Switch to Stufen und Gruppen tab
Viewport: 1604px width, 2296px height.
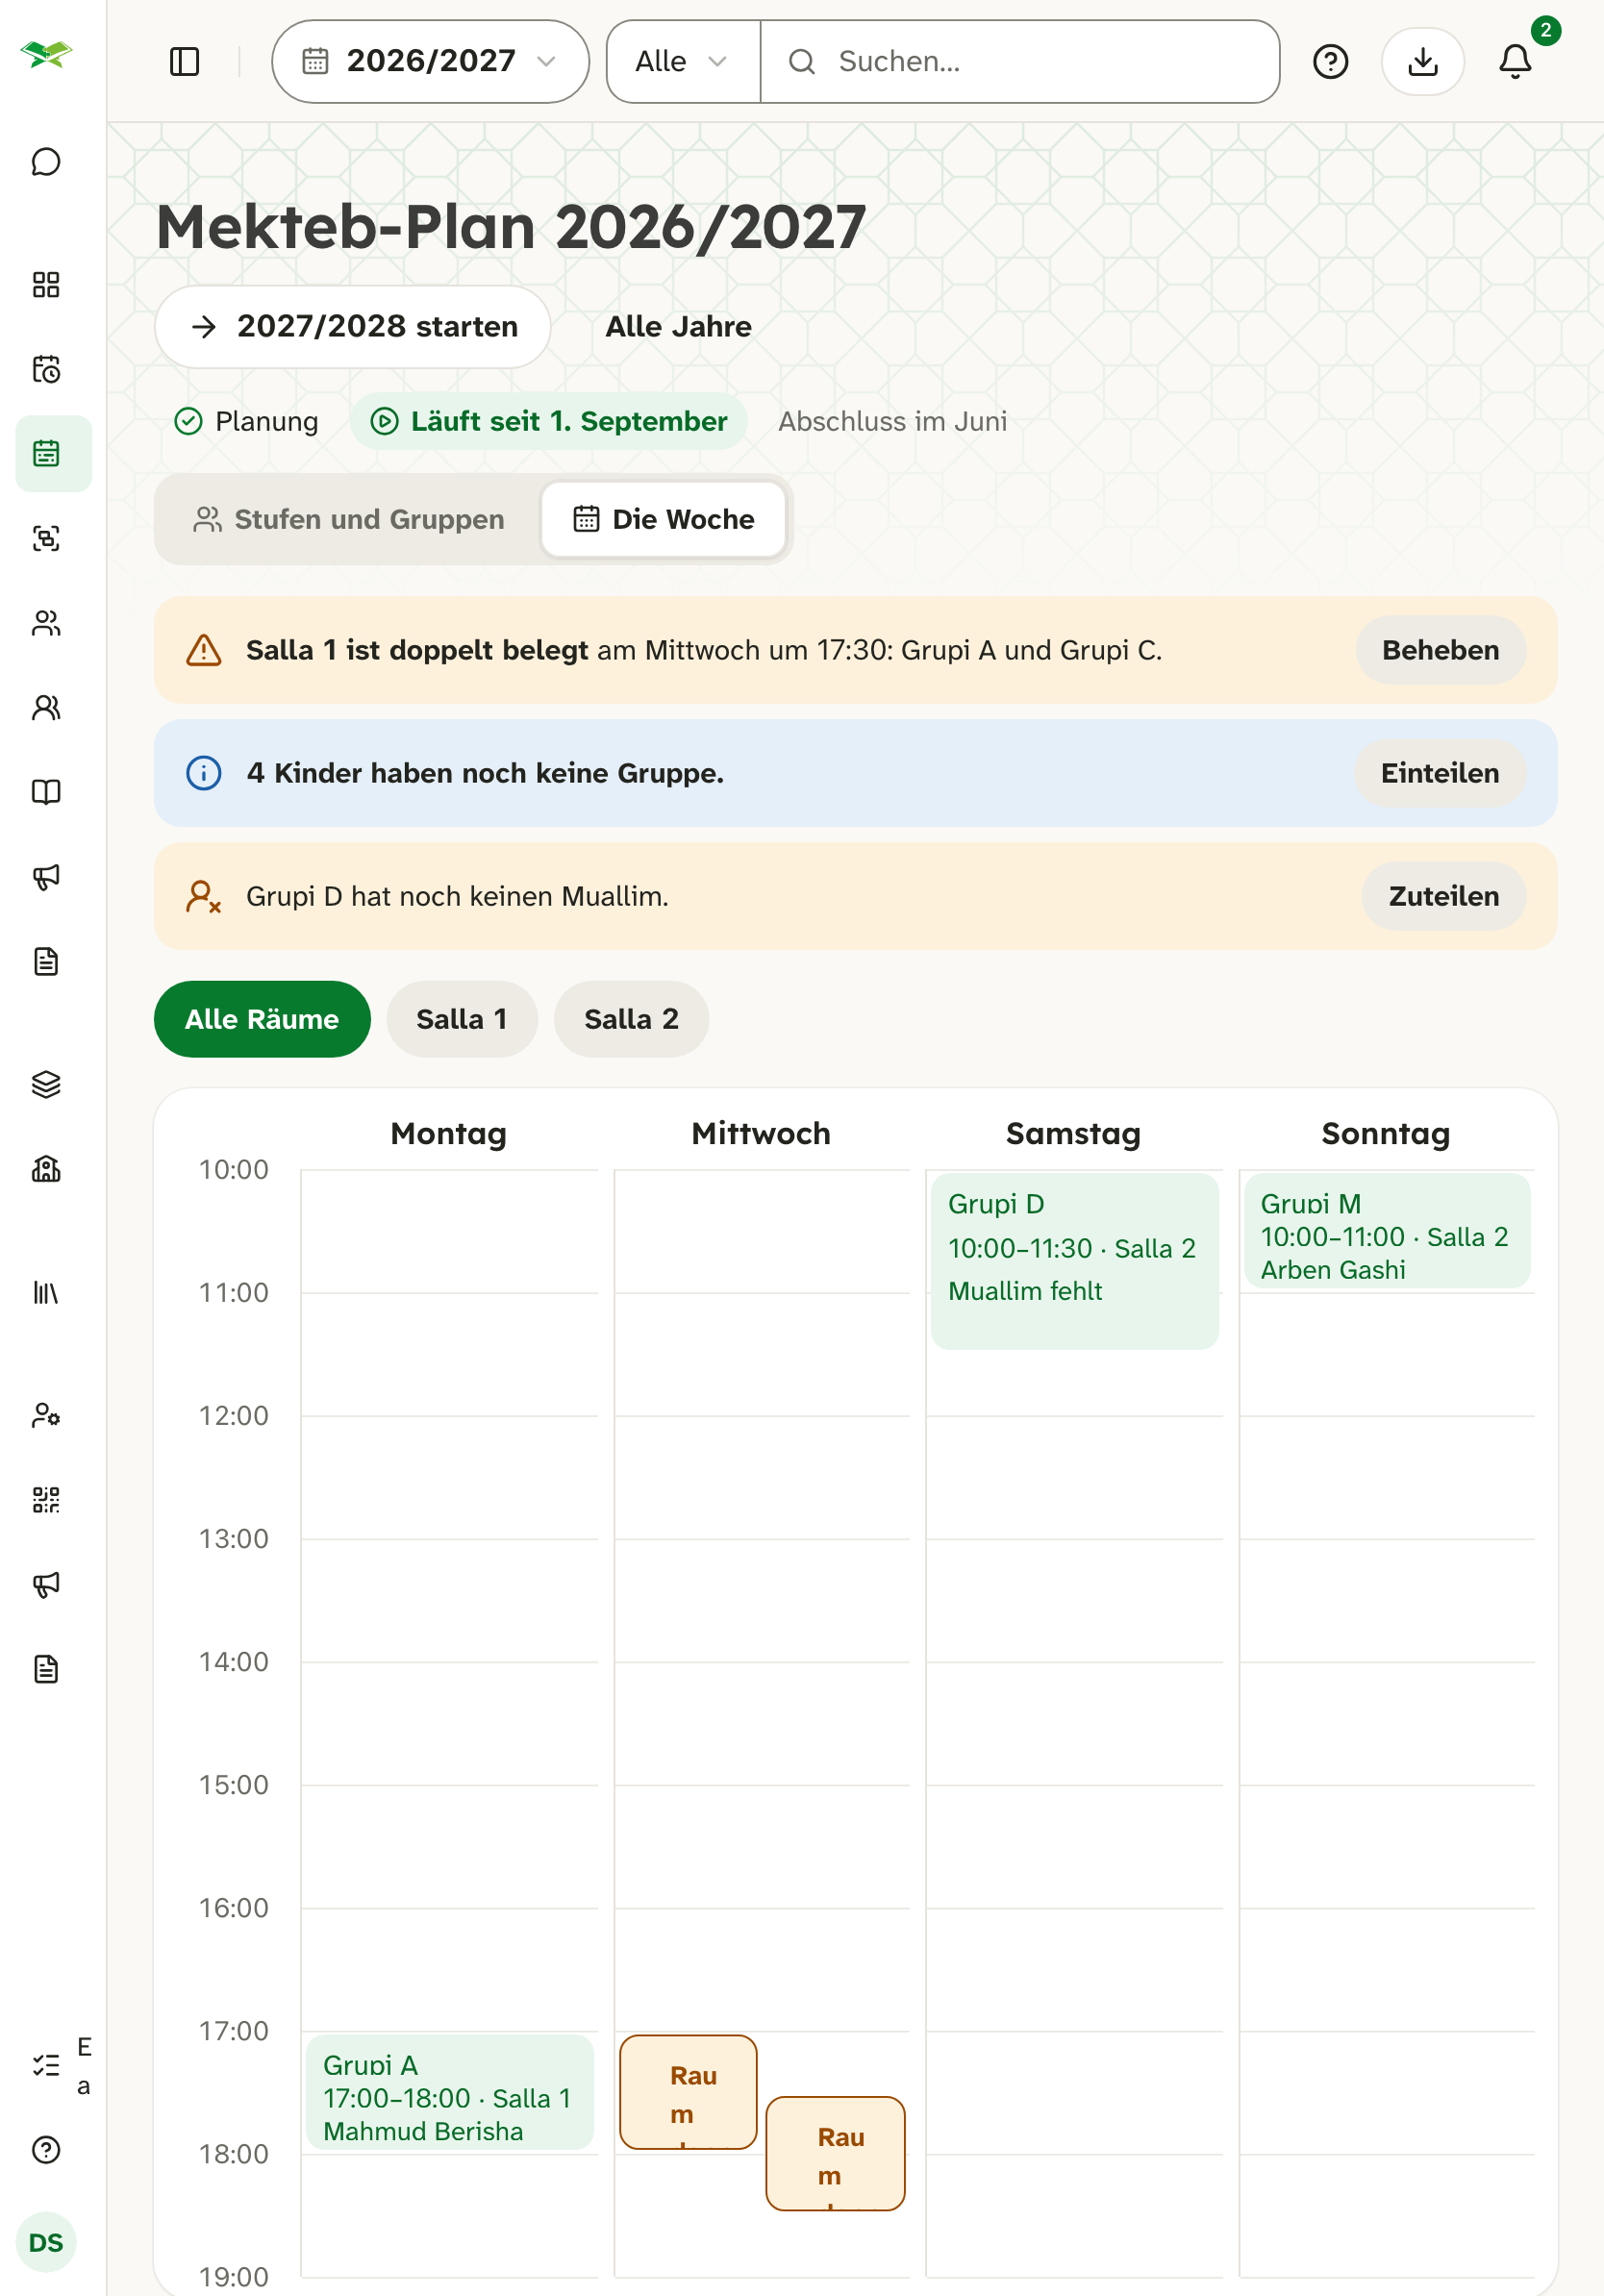coord(349,519)
